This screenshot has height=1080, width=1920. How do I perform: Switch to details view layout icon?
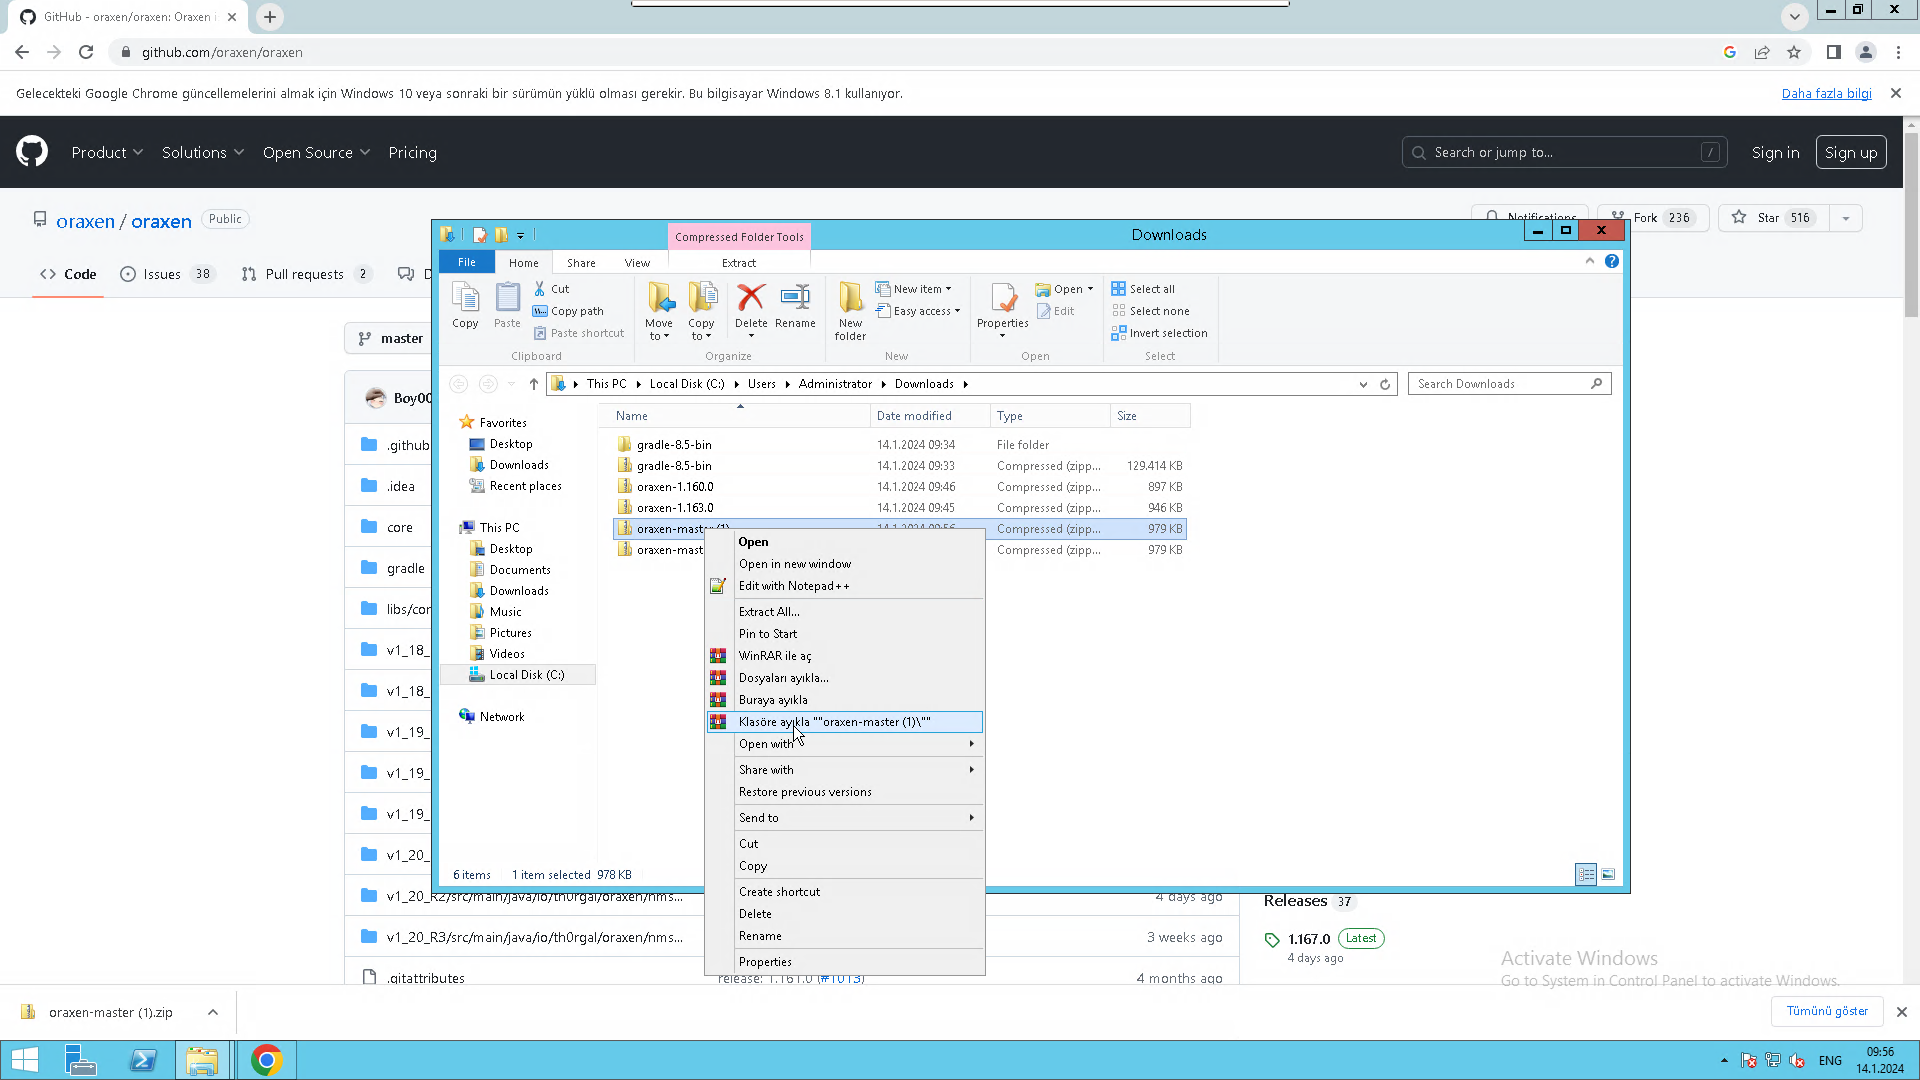[x=1586, y=874]
